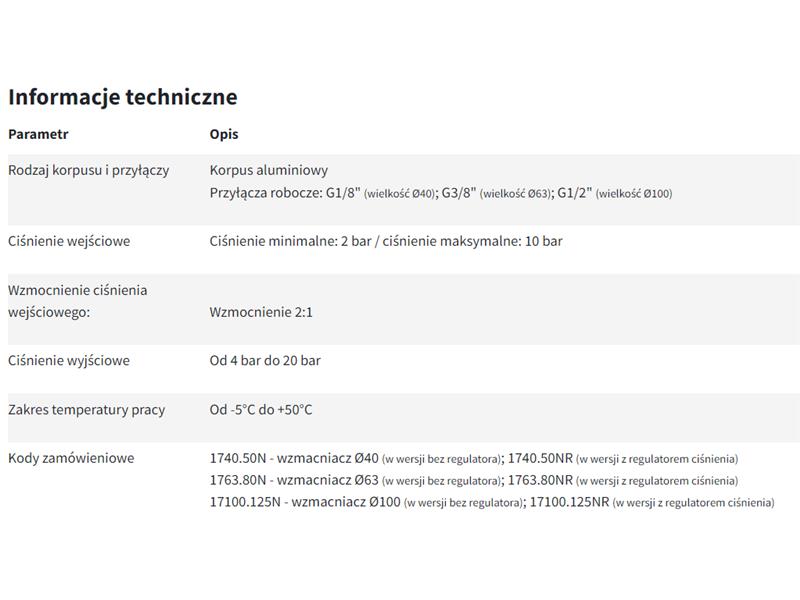Click the 'Parametr' column header
The height and width of the screenshot is (600, 800).
coord(38,134)
